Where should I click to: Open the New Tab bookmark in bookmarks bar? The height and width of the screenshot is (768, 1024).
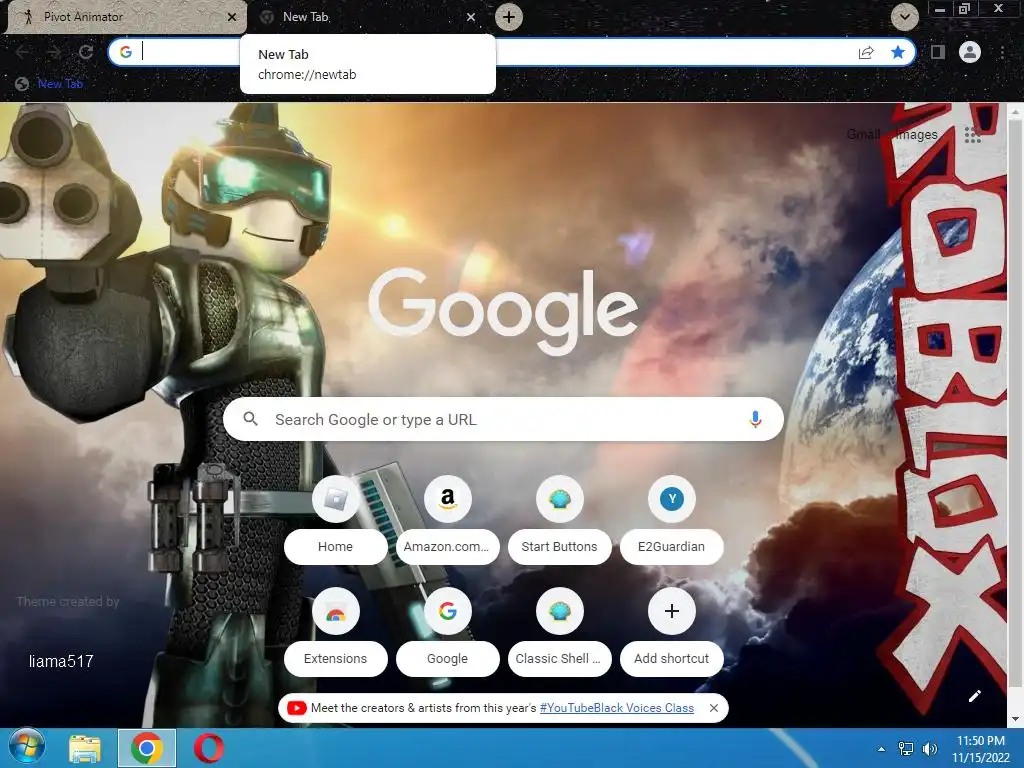pyautogui.click(x=50, y=84)
